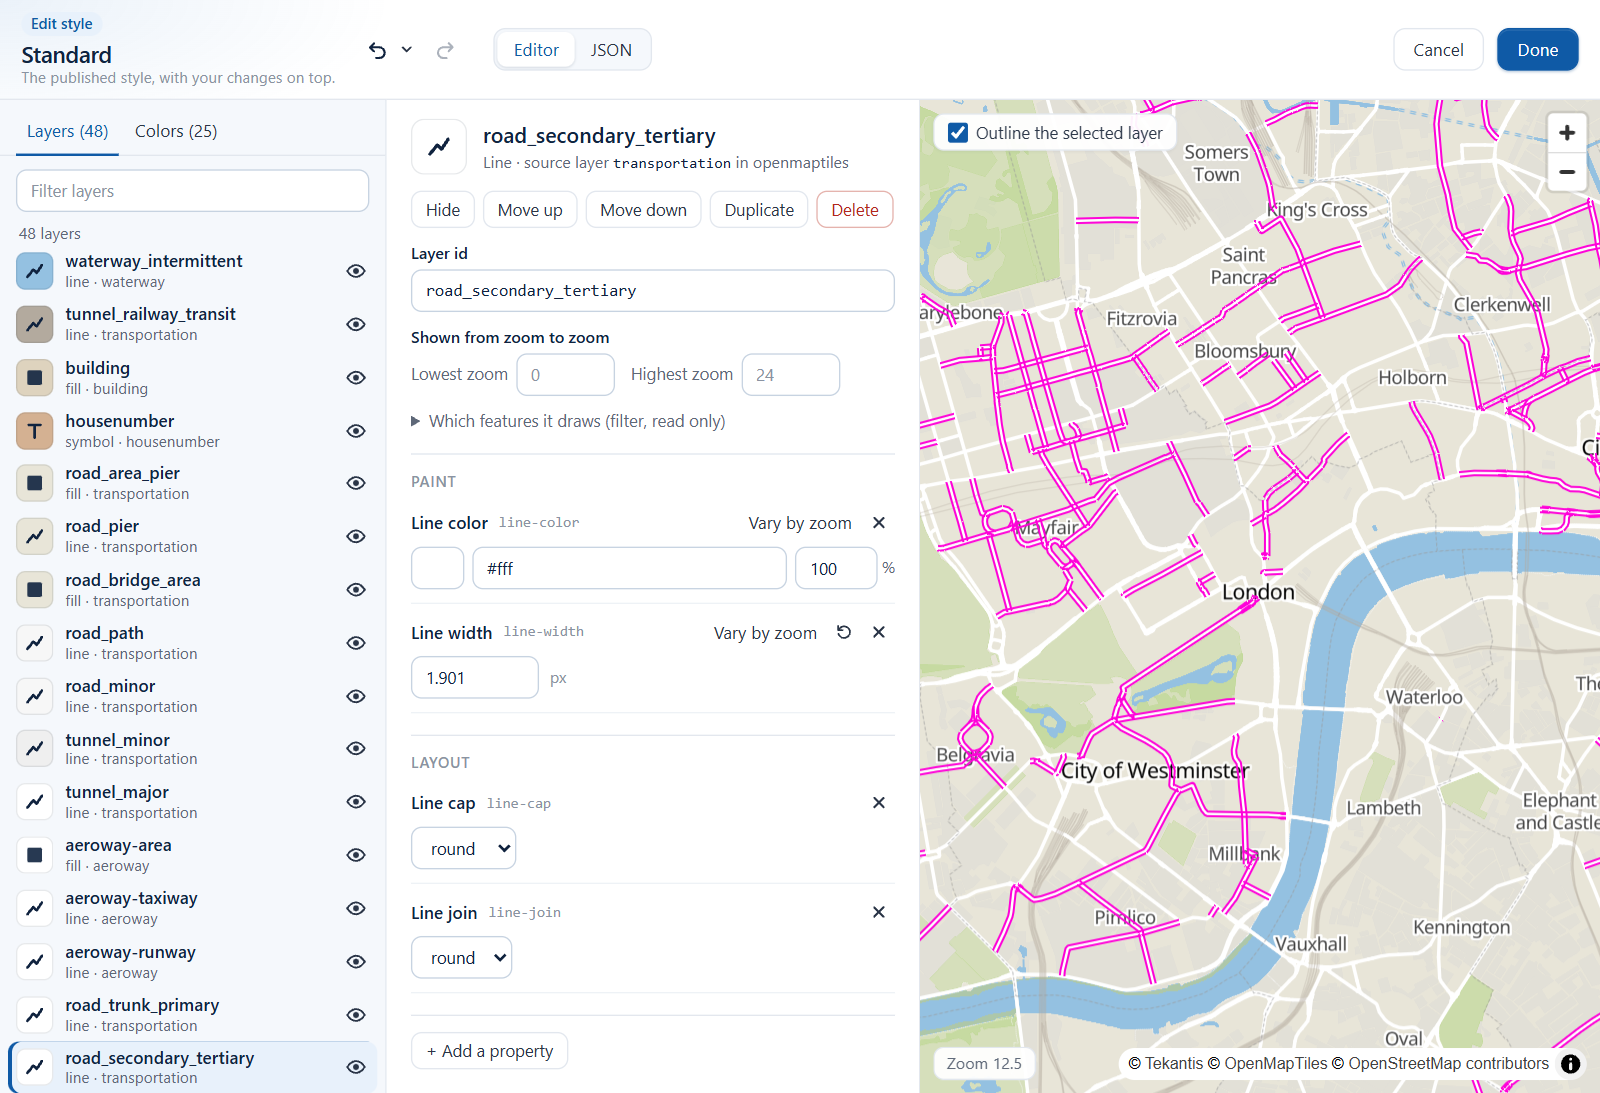Toggle Outline the selected layer checkbox
The height and width of the screenshot is (1093, 1600).
(x=958, y=133)
